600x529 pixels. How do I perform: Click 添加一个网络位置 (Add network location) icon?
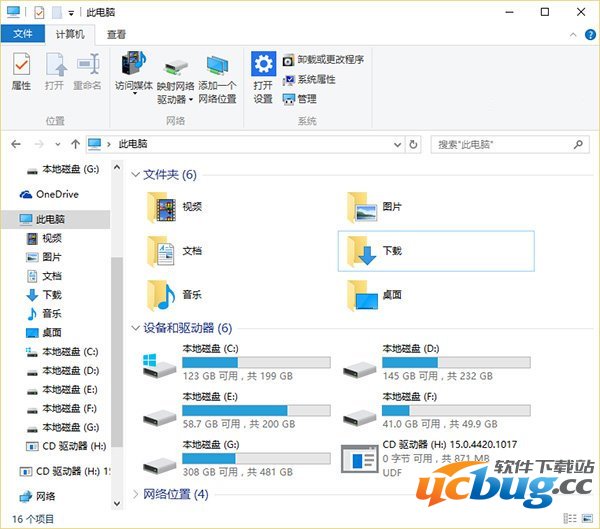(217, 75)
